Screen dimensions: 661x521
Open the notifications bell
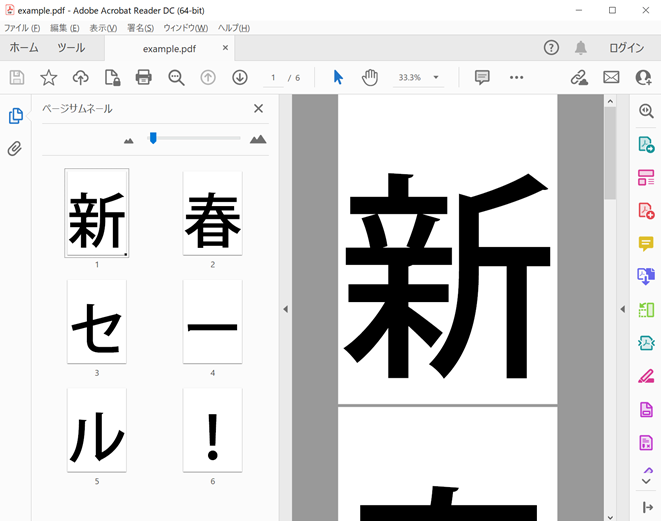tap(581, 48)
